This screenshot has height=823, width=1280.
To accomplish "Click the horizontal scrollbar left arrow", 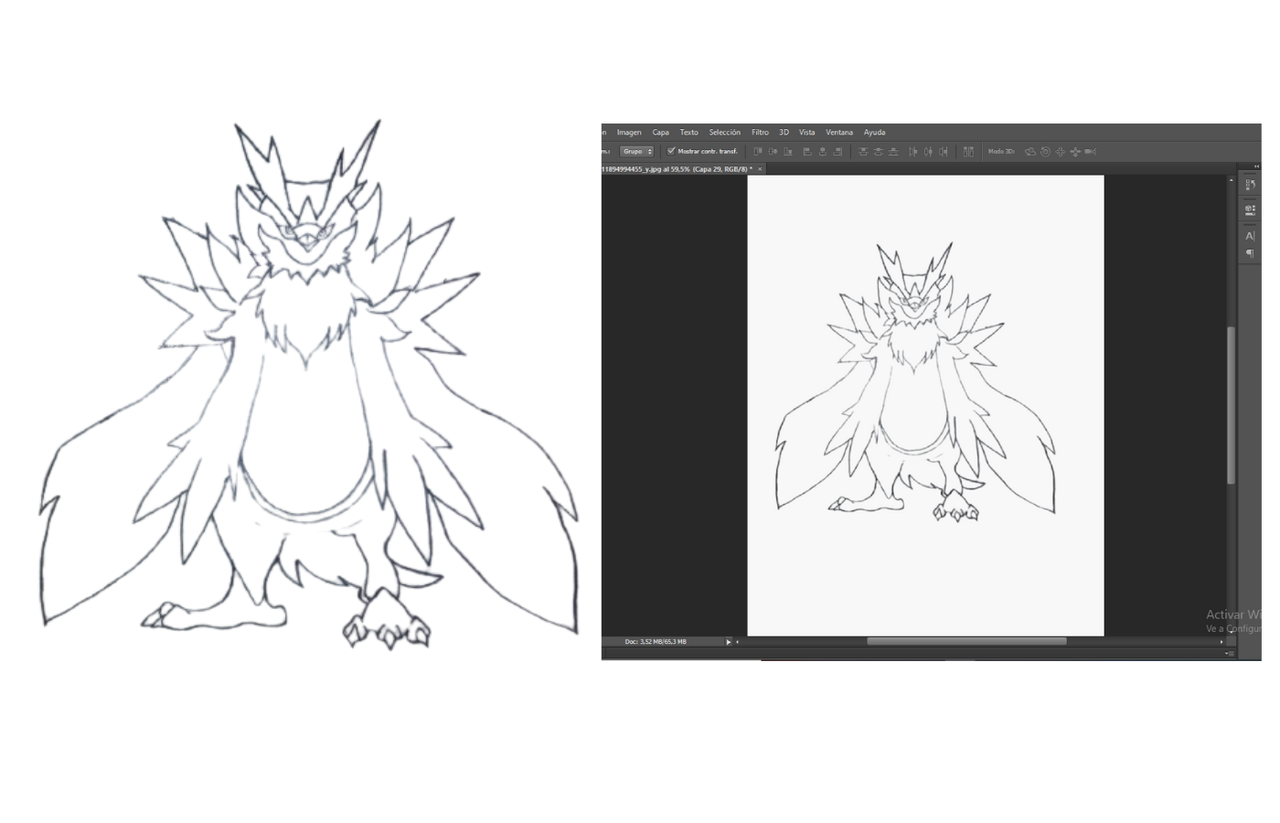I will 738,641.
